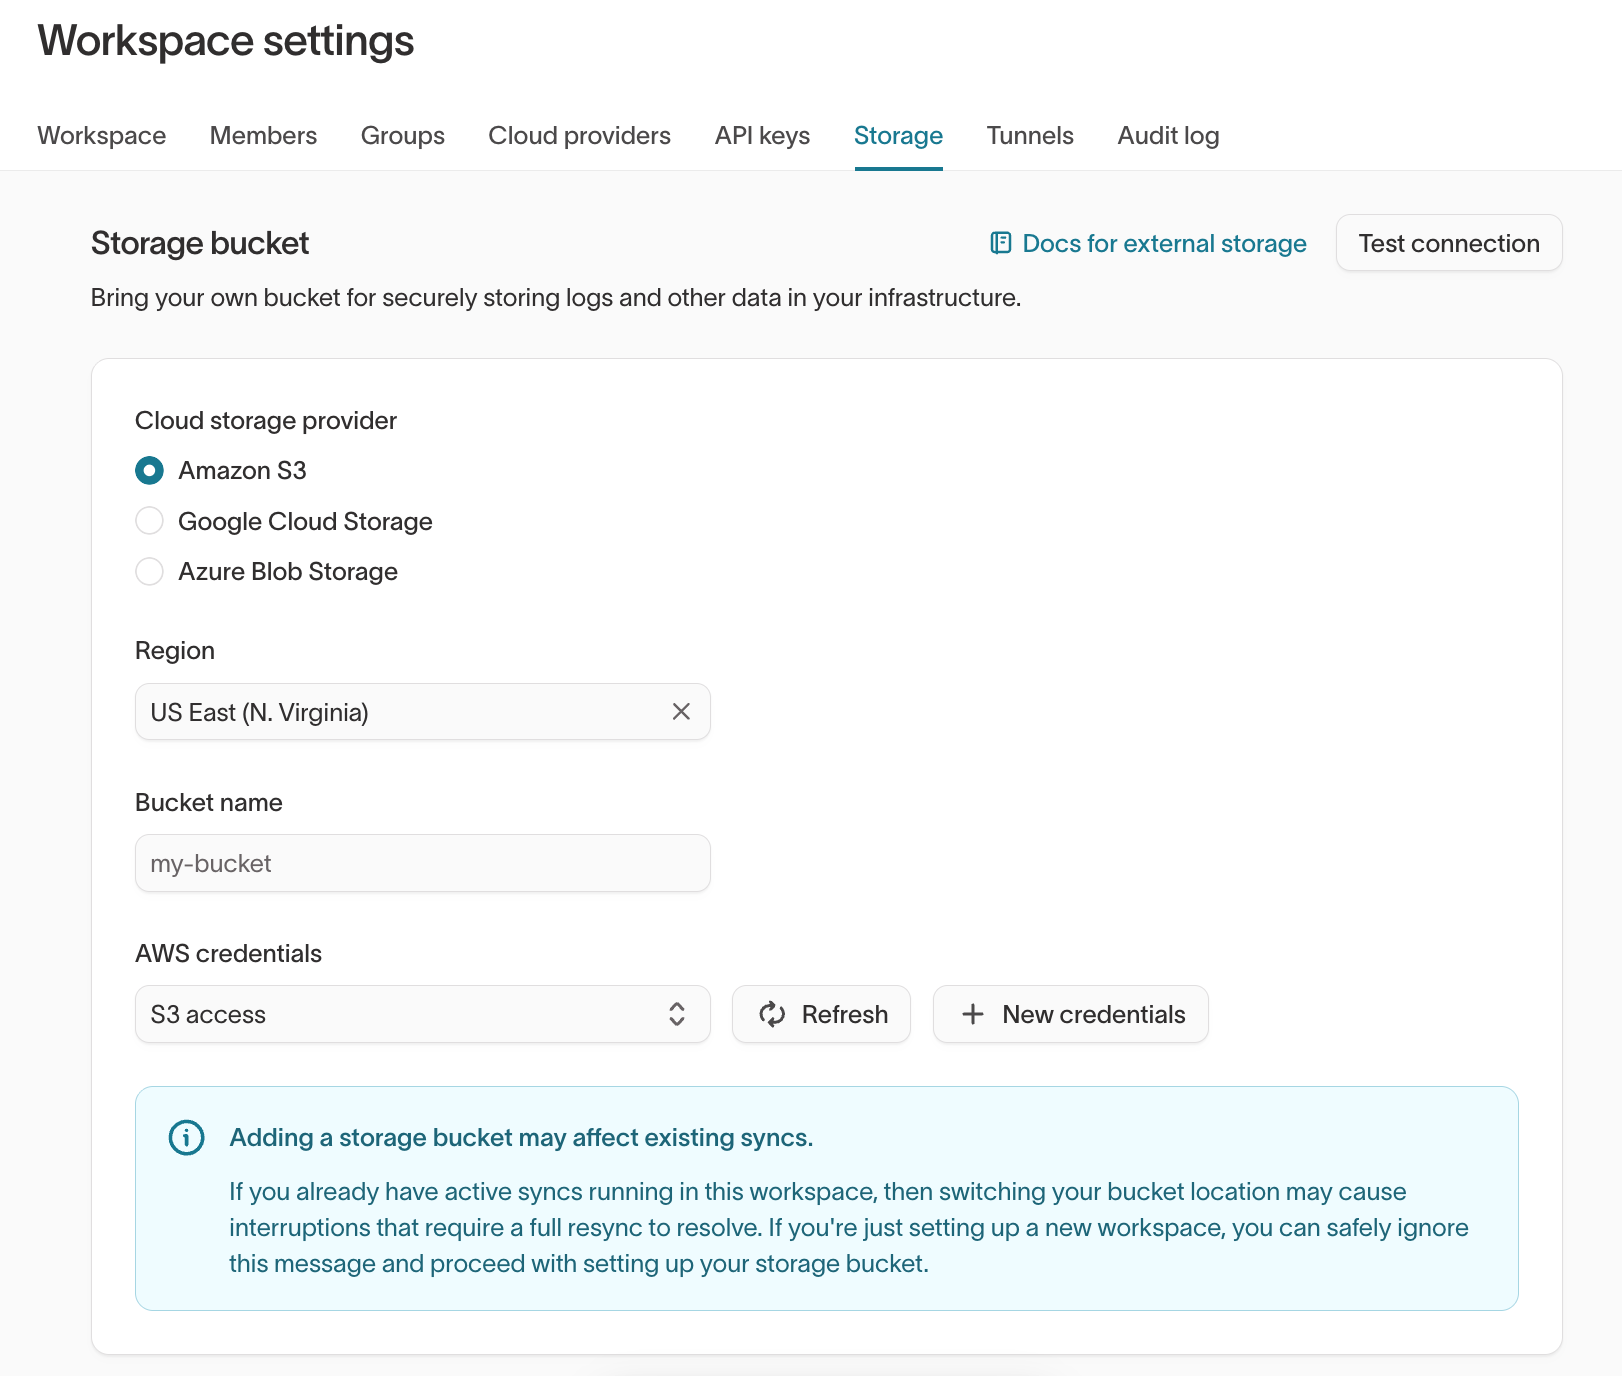The width and height of the screenshot is (1622, 1376).
Task: Focus the Bucket name input field
Action: pos(423,863)
